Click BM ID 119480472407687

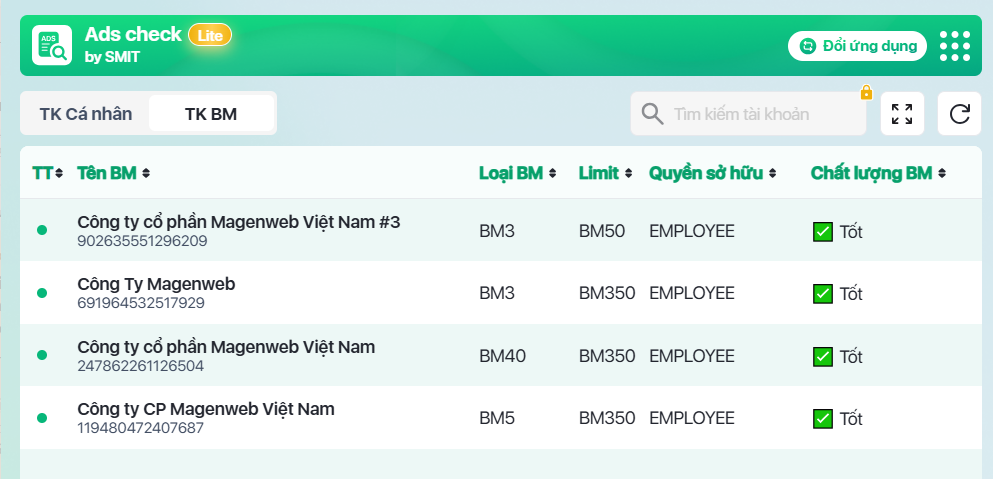click(x=141, y=428)
